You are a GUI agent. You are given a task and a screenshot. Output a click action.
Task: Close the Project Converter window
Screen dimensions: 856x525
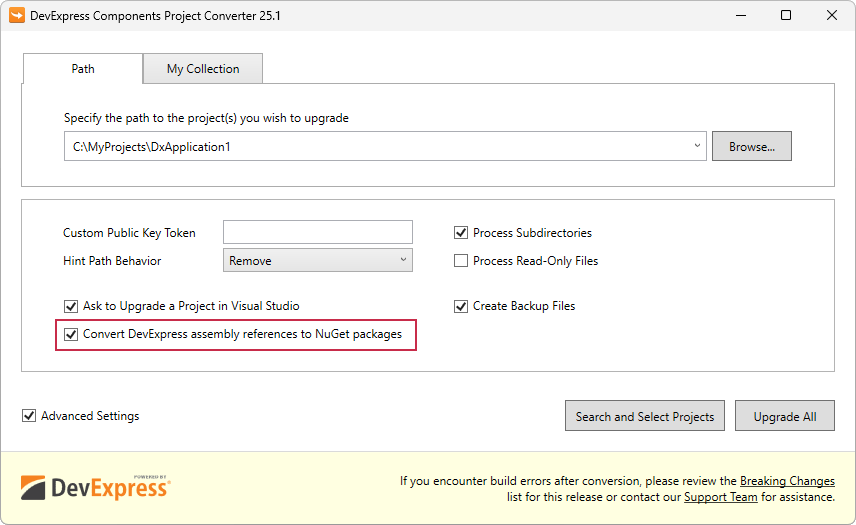click(832, 15)
